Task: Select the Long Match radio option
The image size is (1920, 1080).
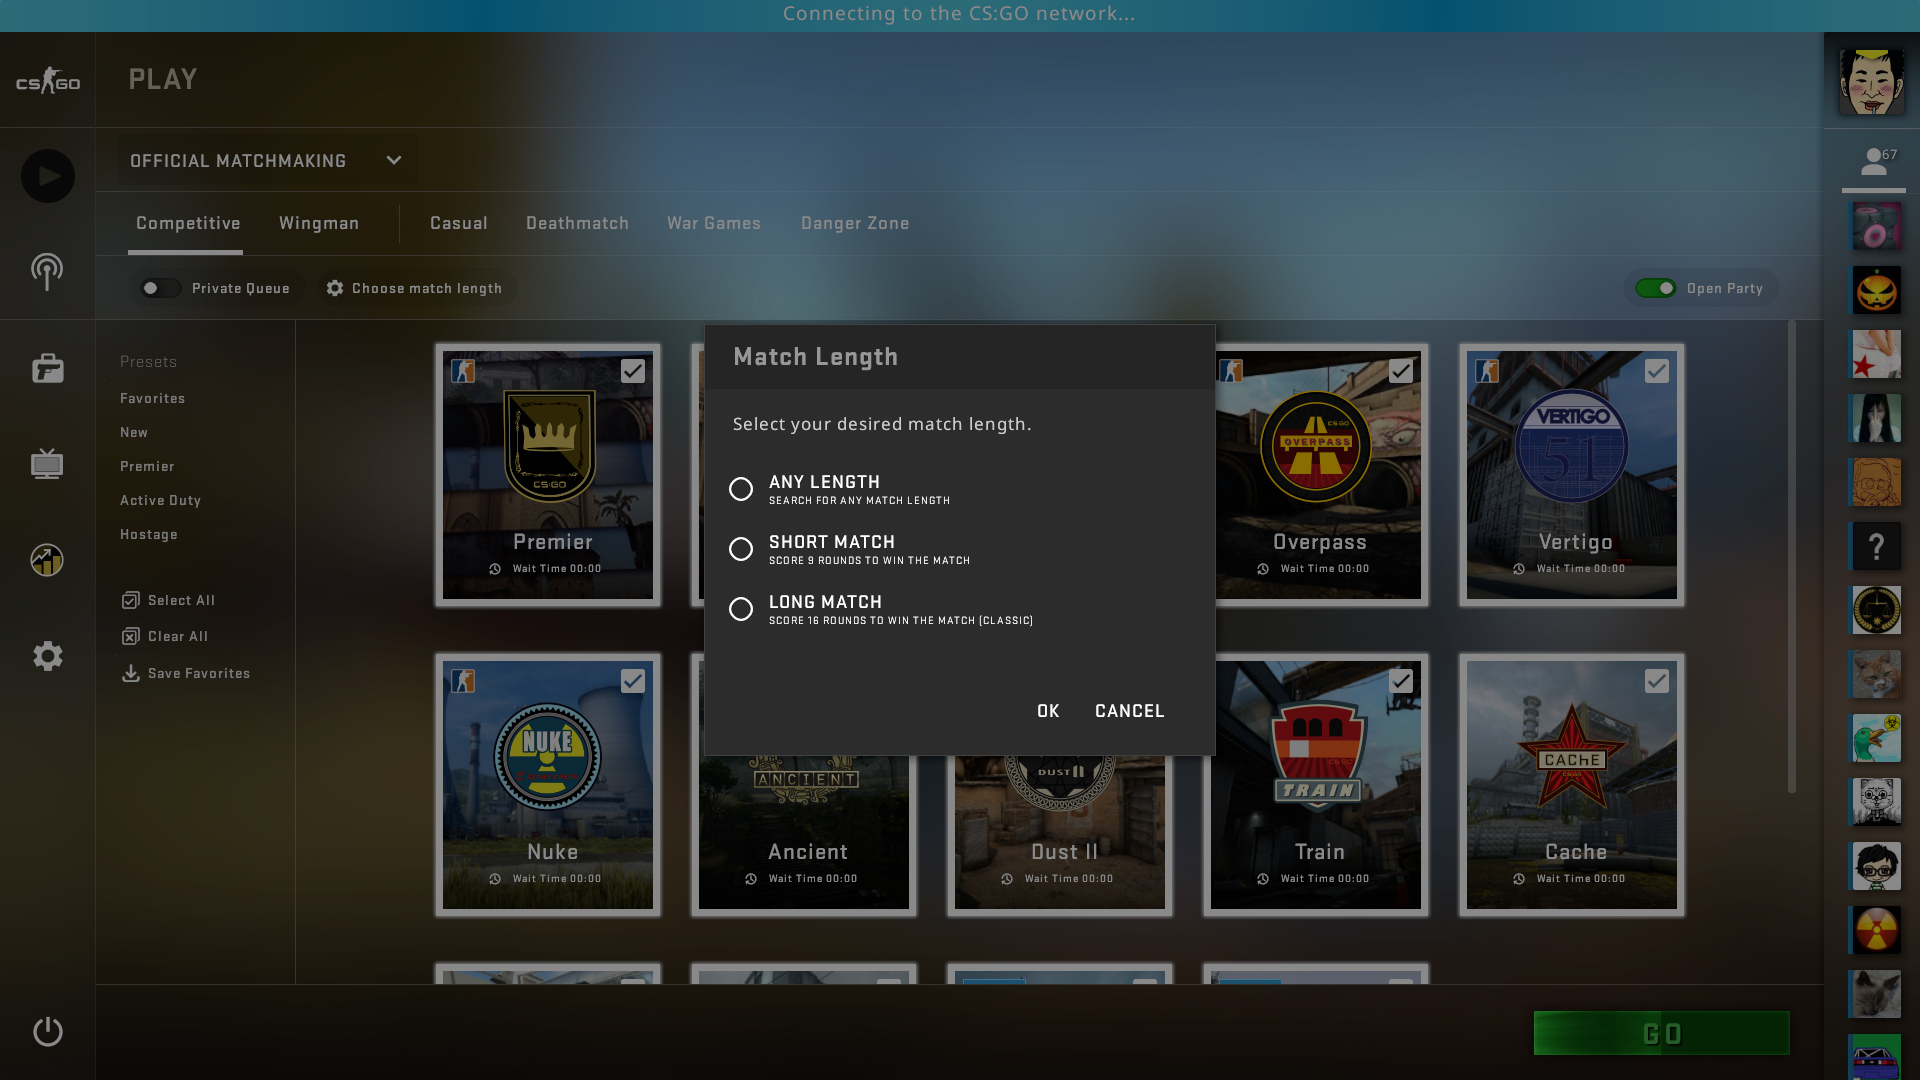Action: (741, 609)
